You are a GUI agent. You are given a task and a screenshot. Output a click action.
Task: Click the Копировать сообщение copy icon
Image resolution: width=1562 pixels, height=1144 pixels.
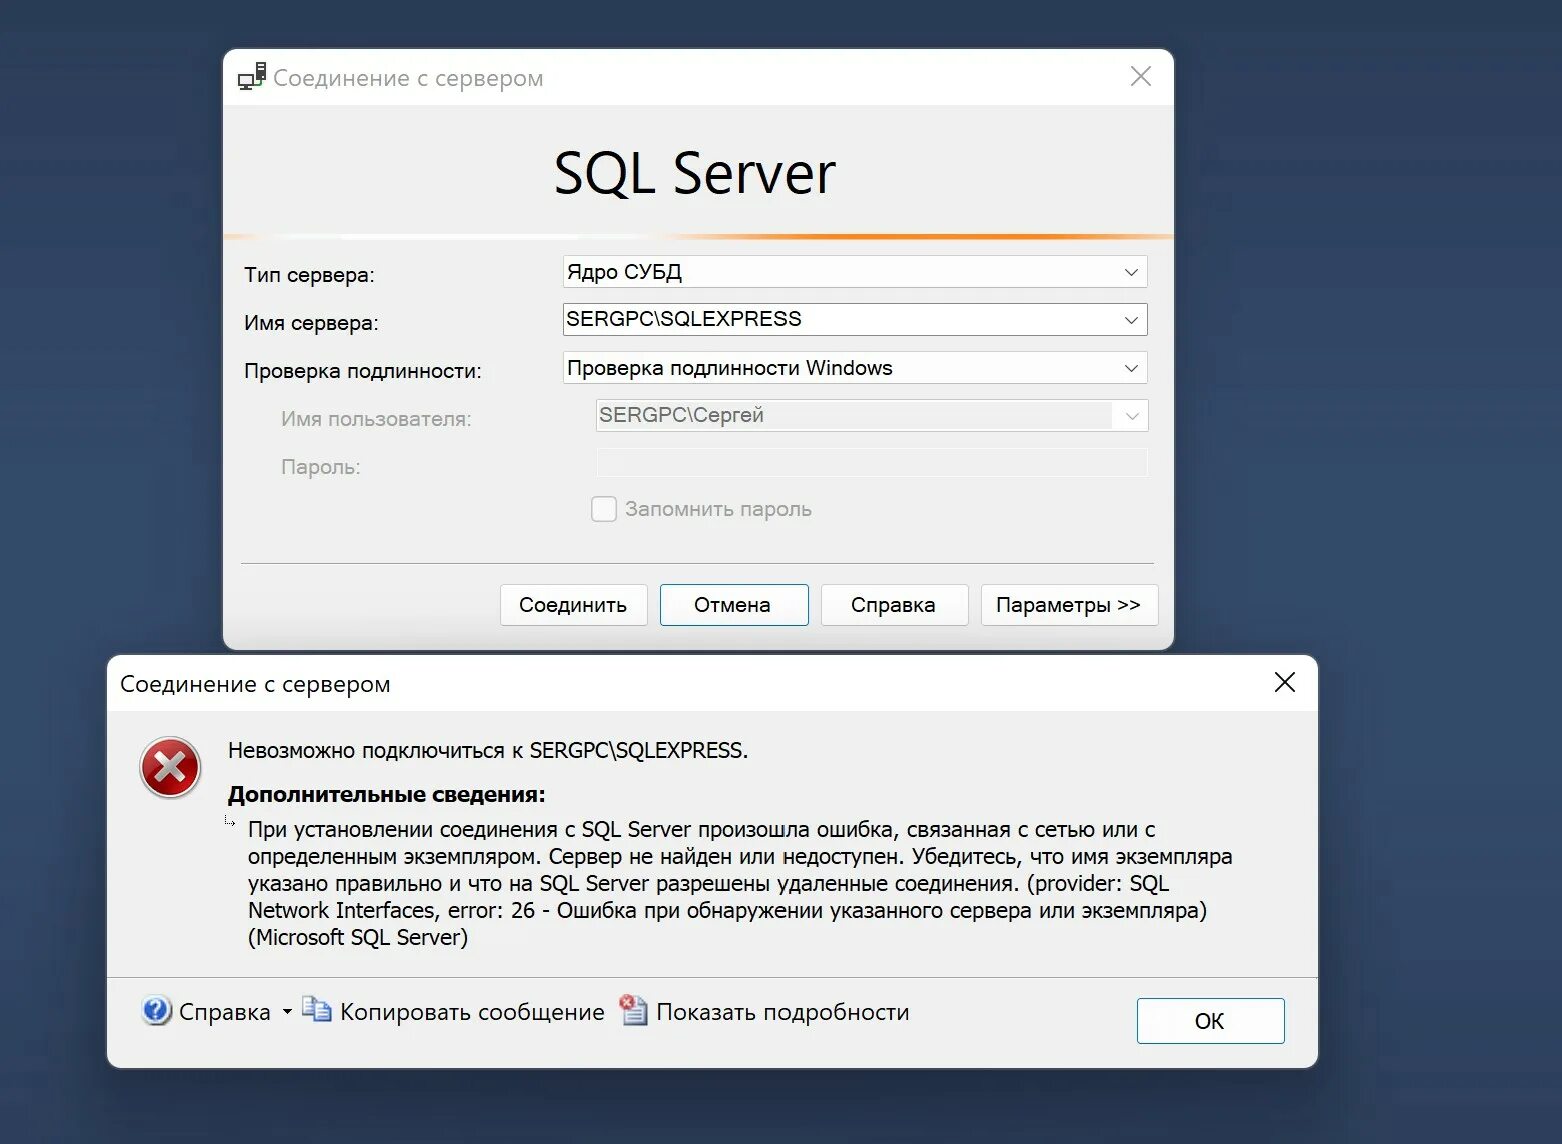[316, 1010]
